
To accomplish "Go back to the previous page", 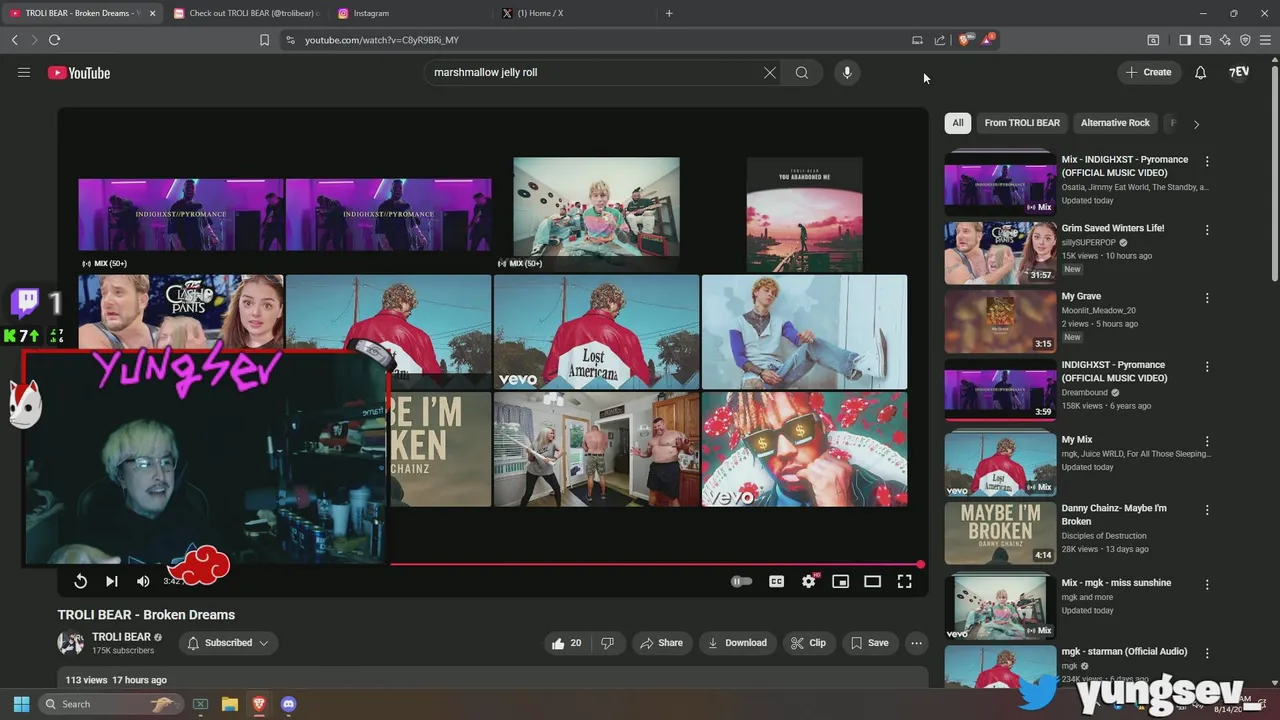I will pos(14,40).
